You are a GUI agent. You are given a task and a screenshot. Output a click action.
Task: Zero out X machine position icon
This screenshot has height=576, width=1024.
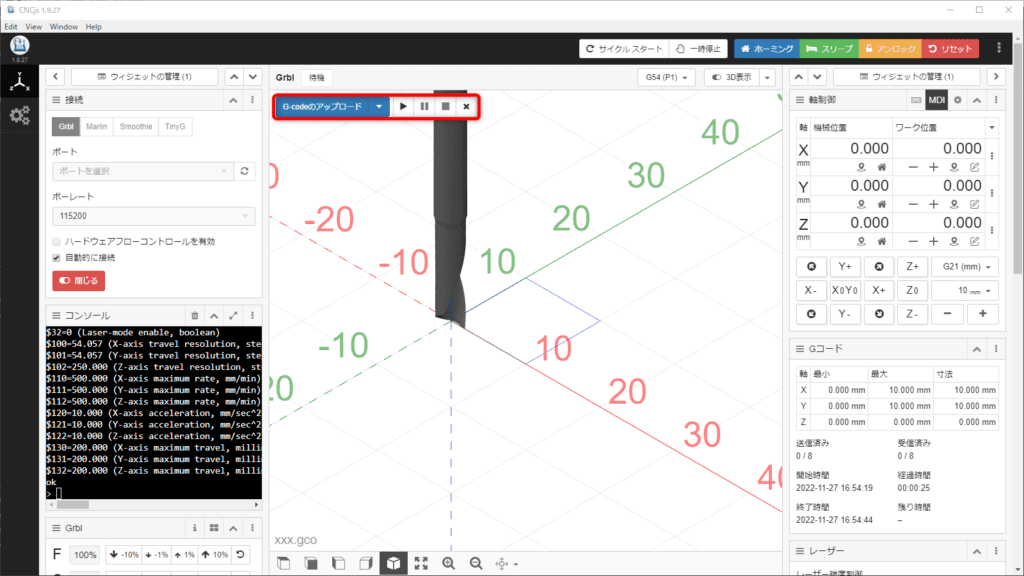[x=861, y=167]
